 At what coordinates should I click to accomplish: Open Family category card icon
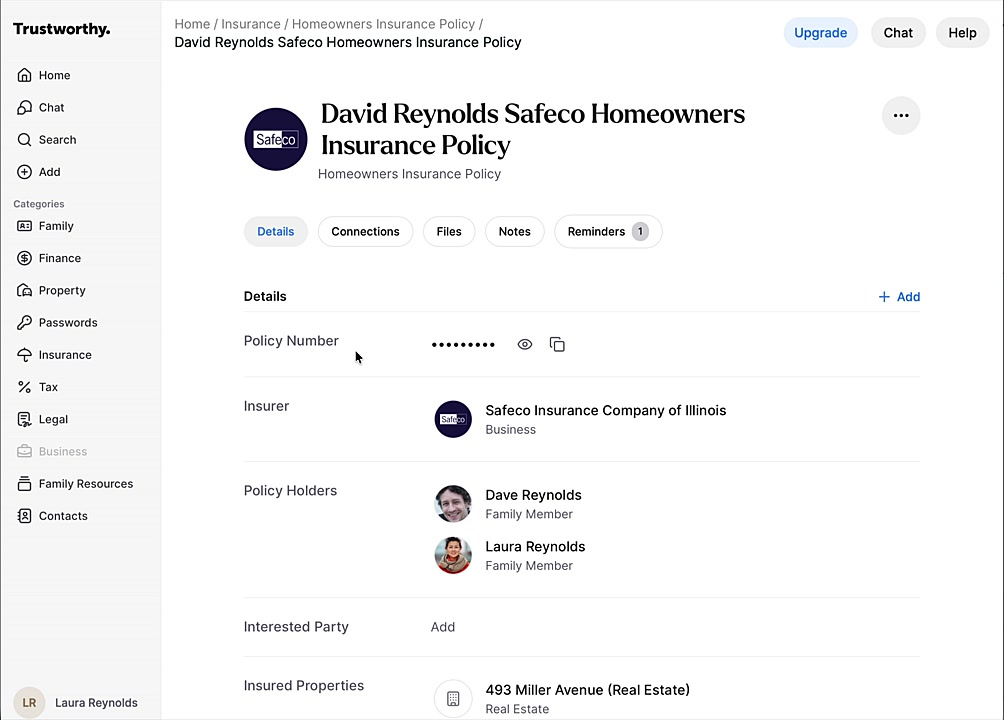click(24, 226)
